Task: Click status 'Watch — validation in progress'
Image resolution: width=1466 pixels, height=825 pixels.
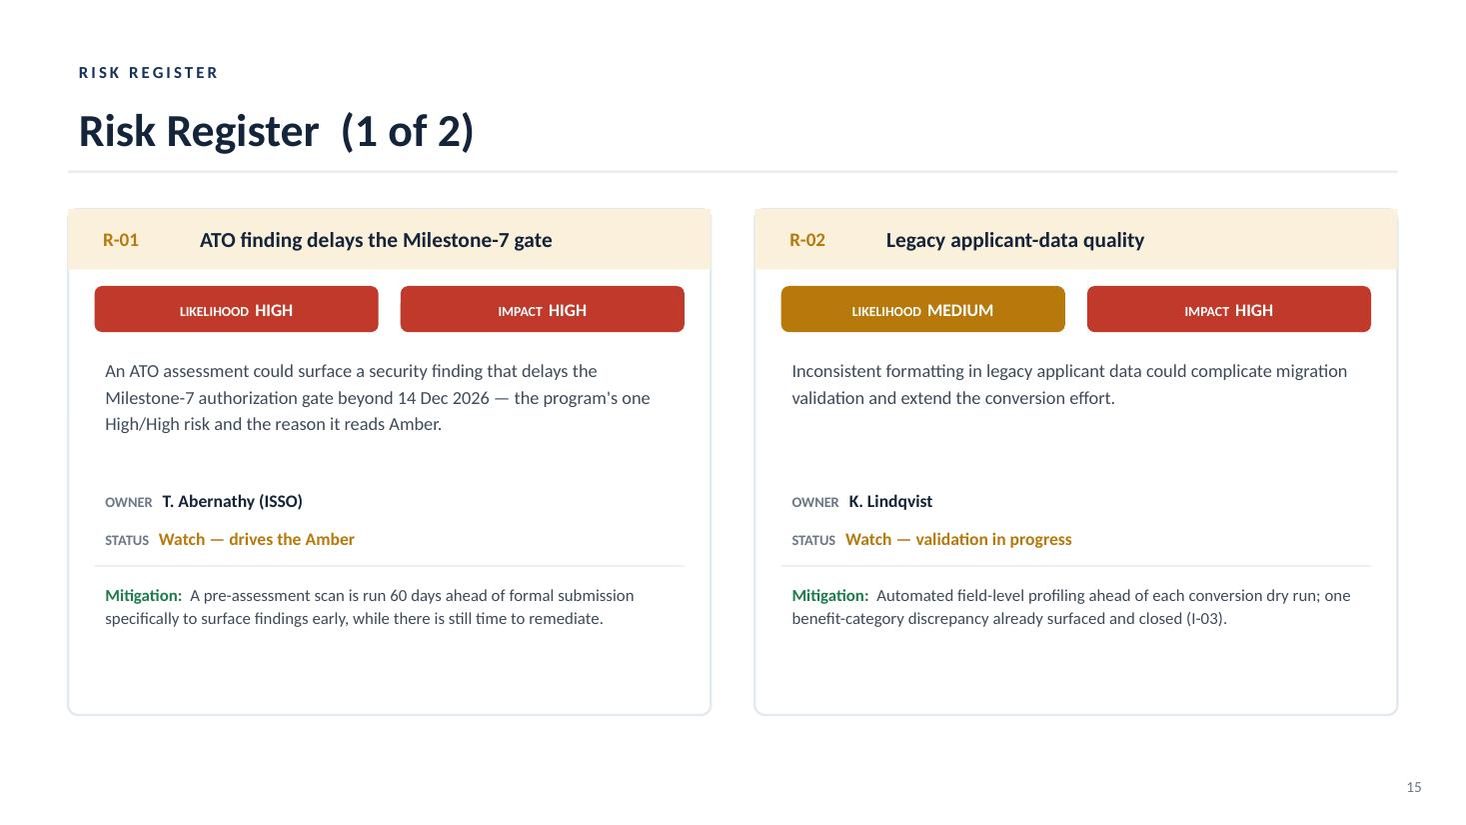Action: click(958, 539)
